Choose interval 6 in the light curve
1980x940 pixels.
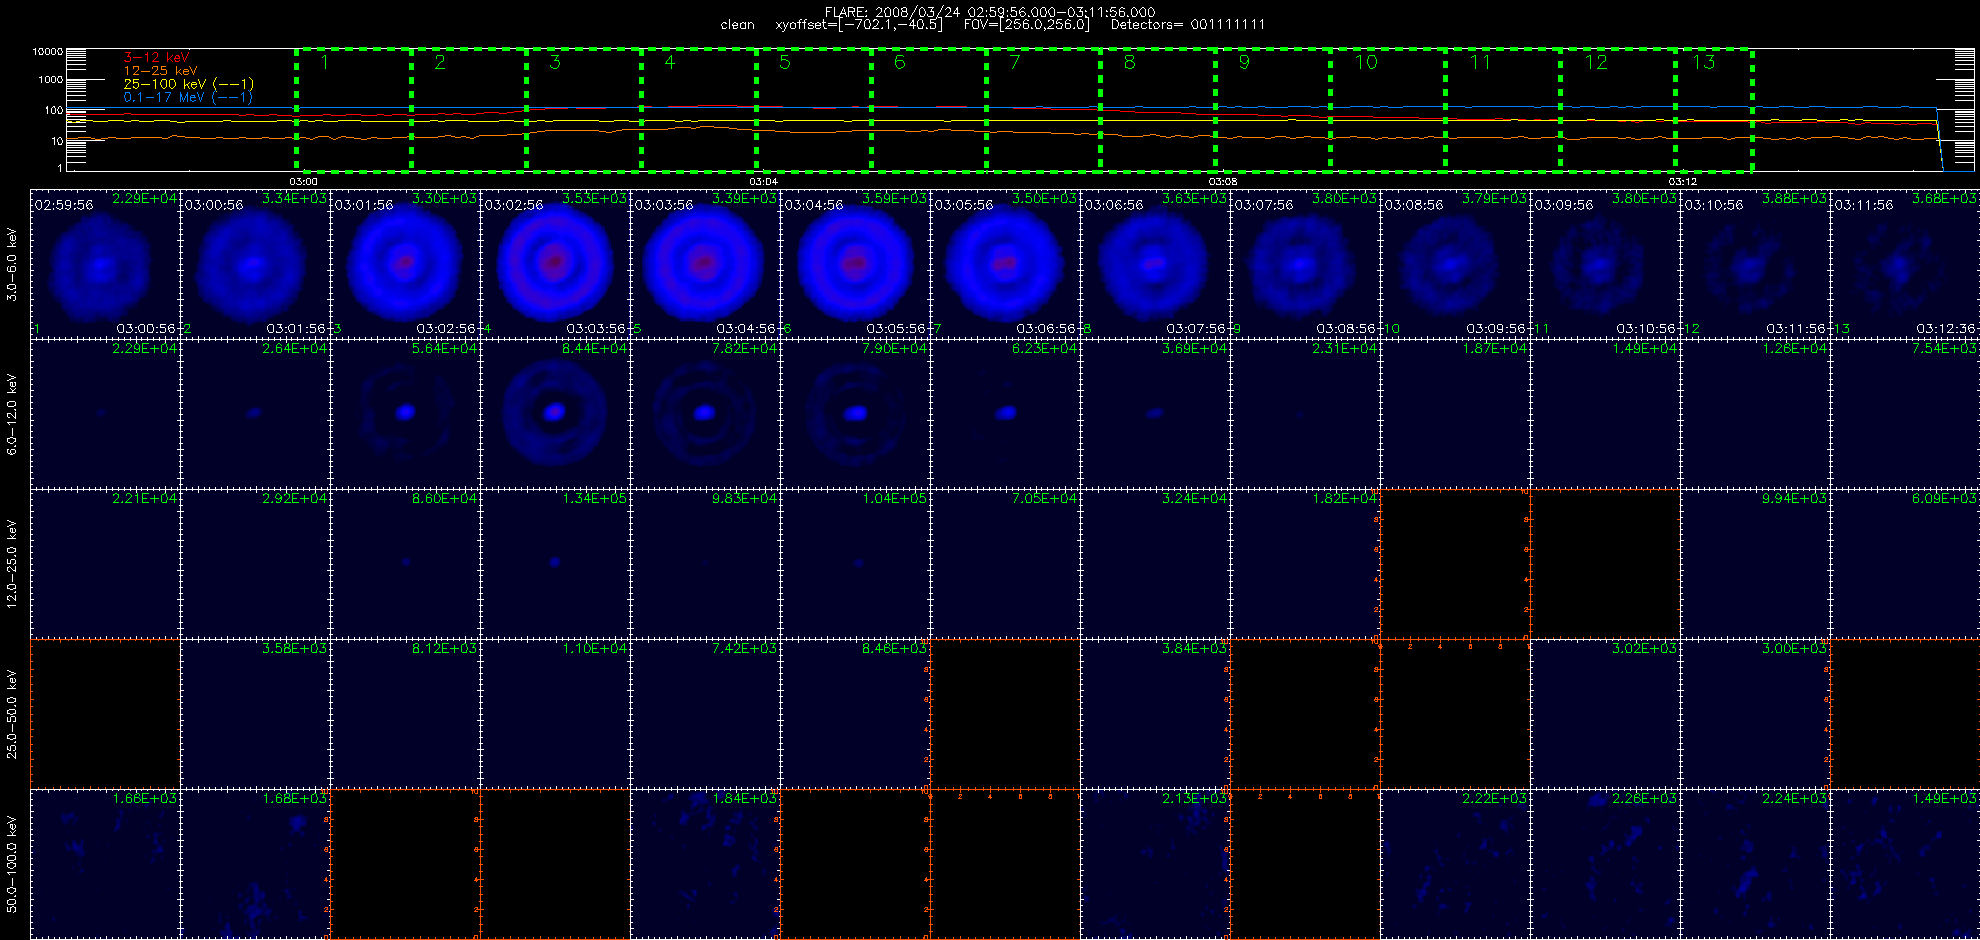(x=928, y=110)
